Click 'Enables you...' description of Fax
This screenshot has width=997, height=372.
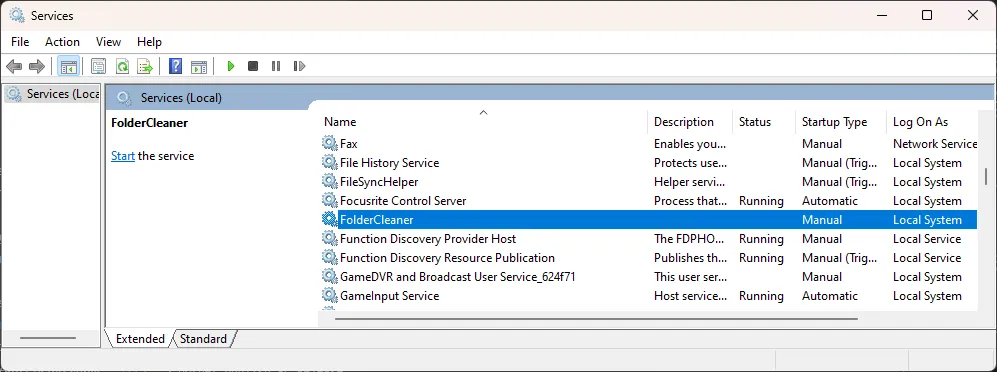click(x=690, y=144)
